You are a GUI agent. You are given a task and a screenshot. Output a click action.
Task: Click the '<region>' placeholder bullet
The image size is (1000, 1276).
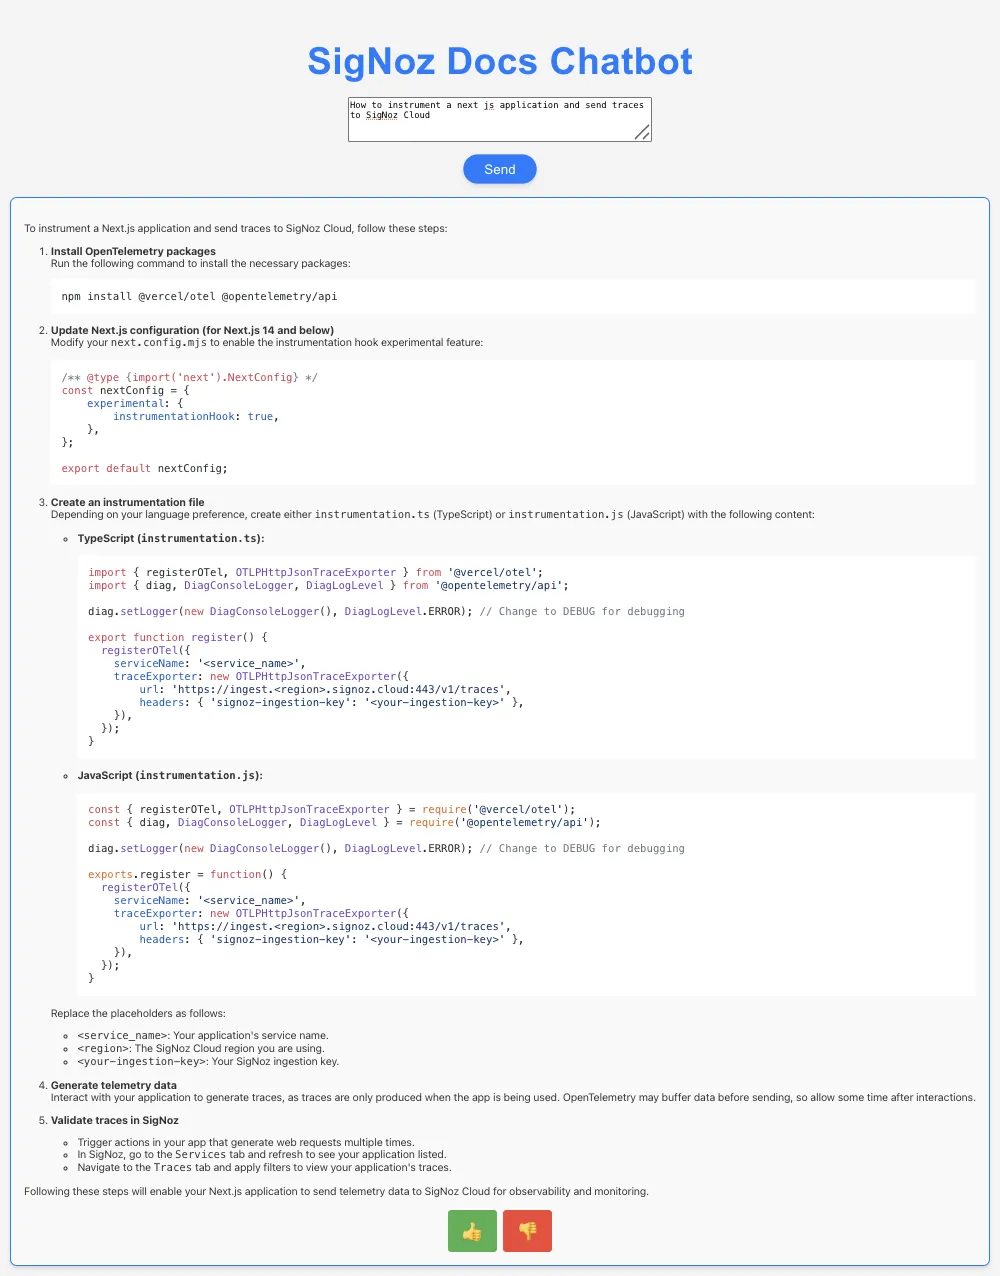(x=201, y=1049)
